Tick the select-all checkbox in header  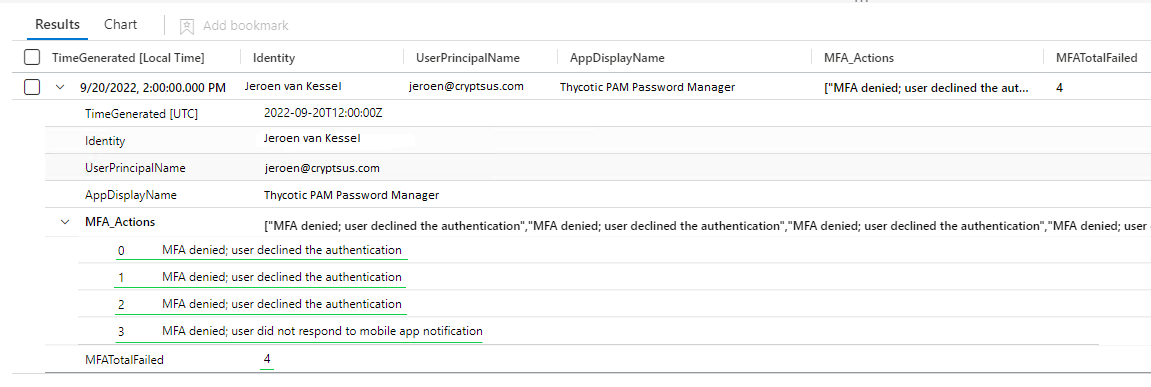tap(32, 57)
